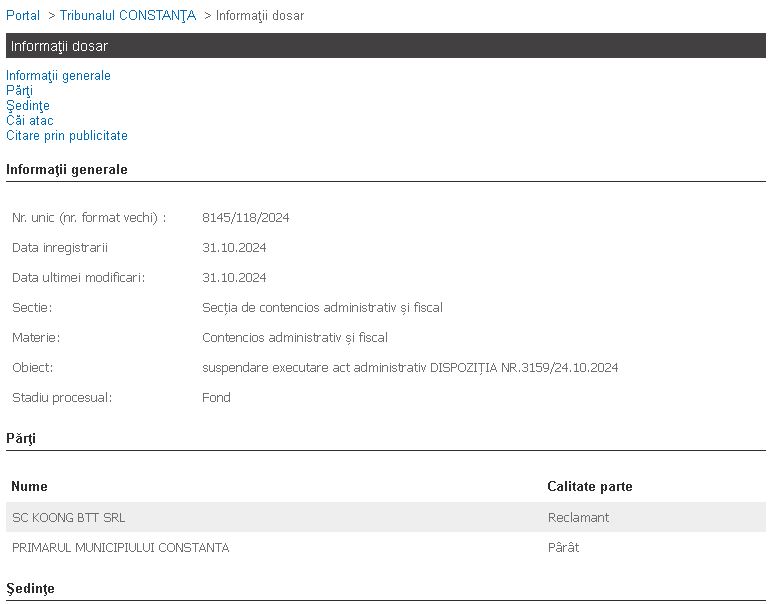Select PRIMARUL MUNICIPIULUI CONSTANTA row
This screenshot has height=604, width=777.
point(386,547)
